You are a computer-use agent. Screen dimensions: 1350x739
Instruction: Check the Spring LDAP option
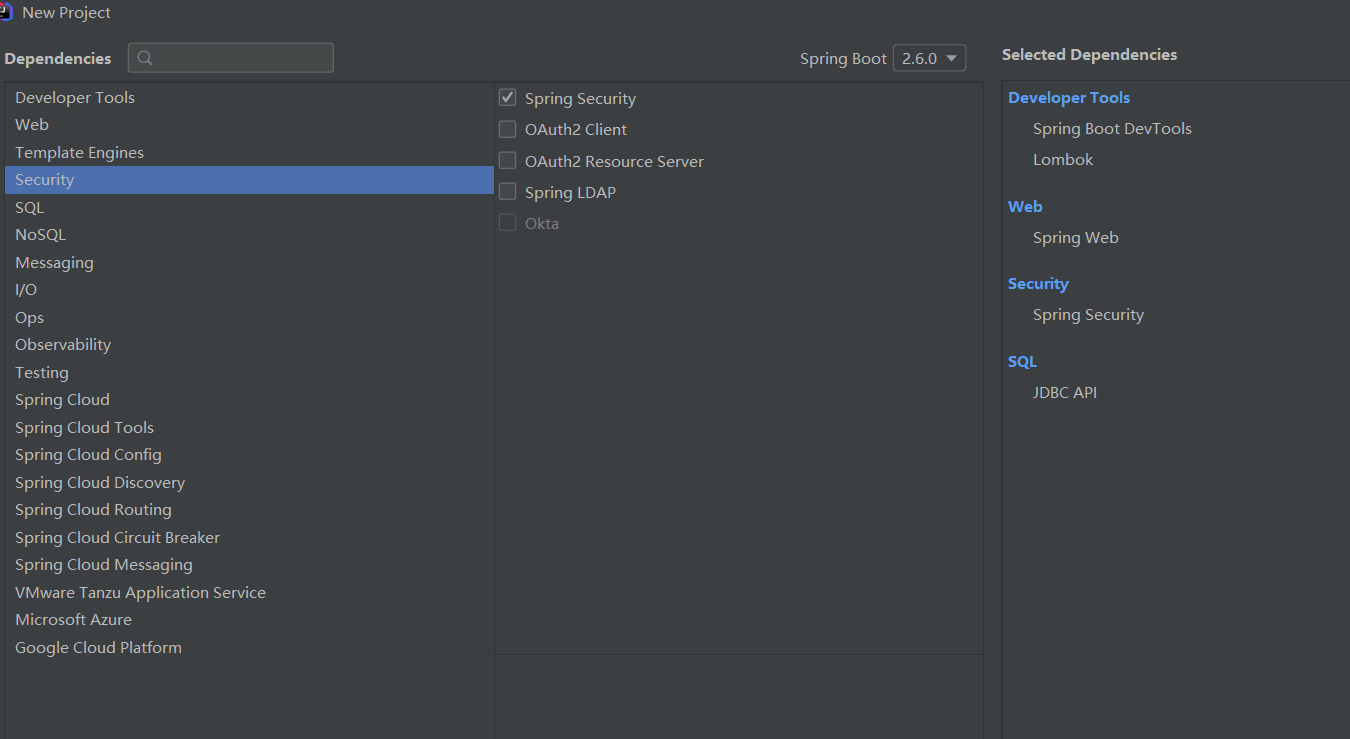click(x=508, y=192)
